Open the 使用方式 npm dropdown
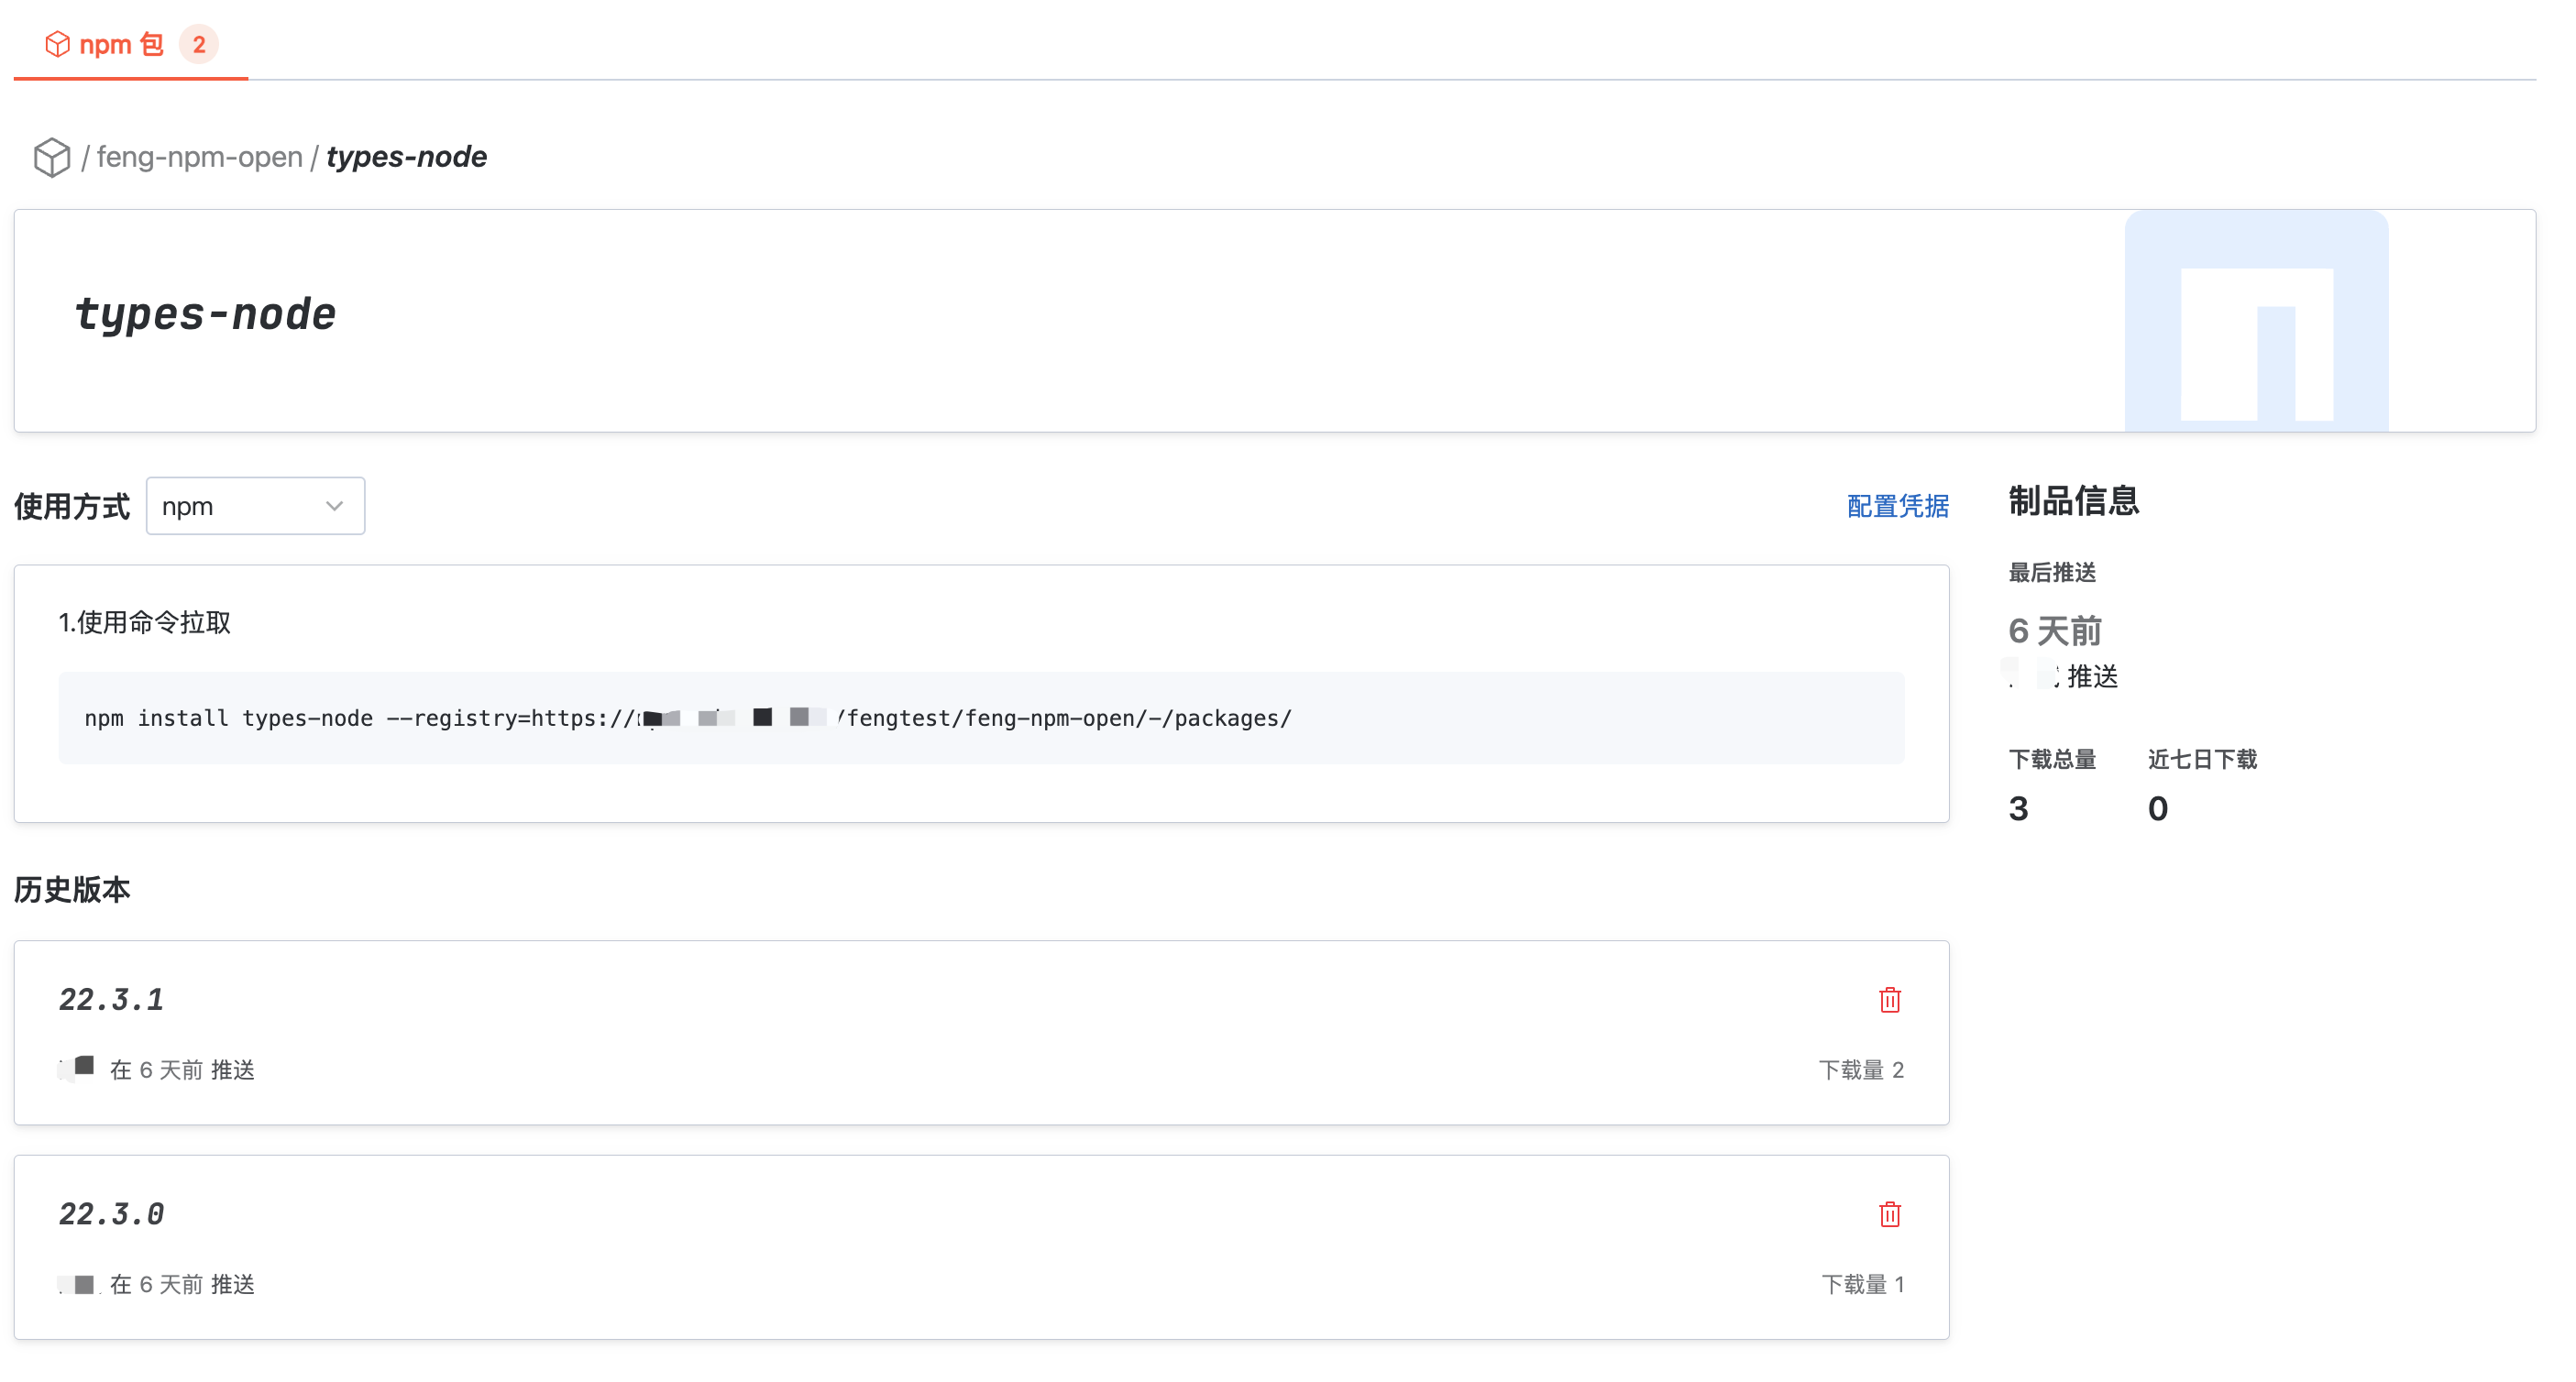Viewport: 2576px width, 1382px height. tap(254, 506)
